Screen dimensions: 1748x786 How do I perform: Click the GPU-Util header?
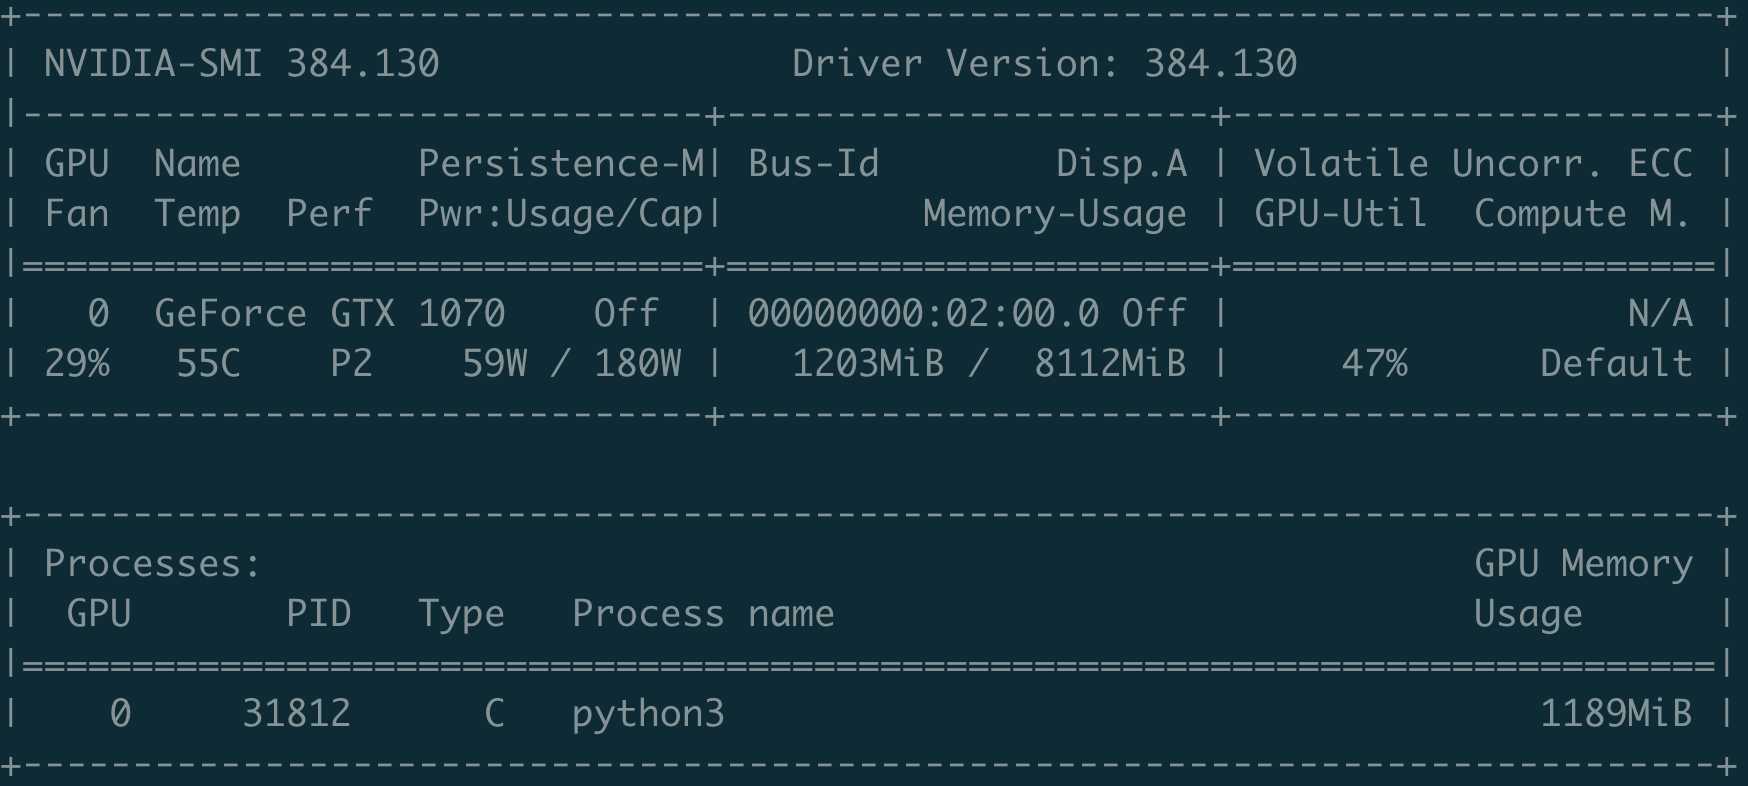click(1340, 214)
